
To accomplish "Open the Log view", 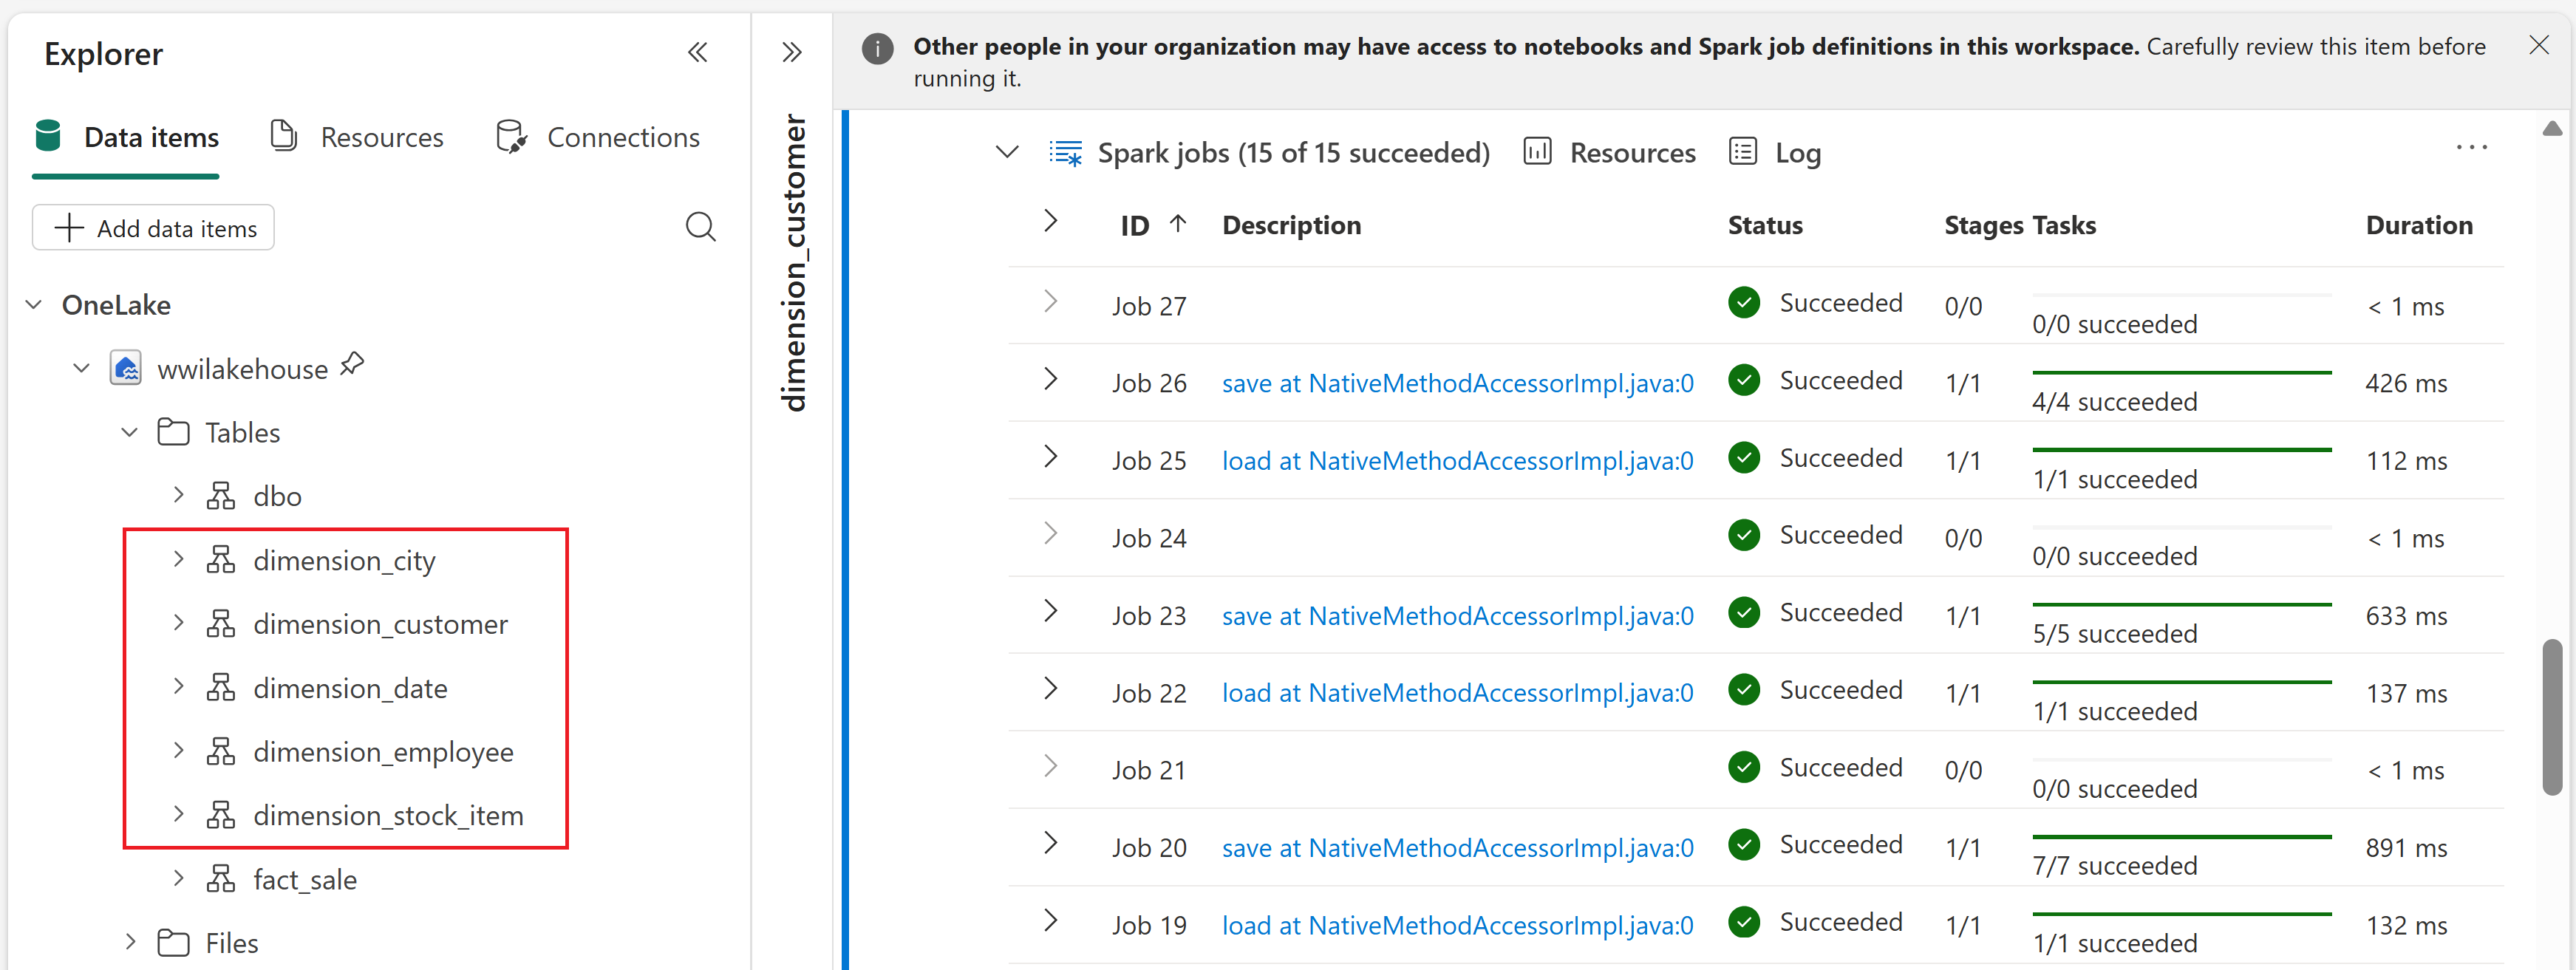I will (x=1775, y=152).
